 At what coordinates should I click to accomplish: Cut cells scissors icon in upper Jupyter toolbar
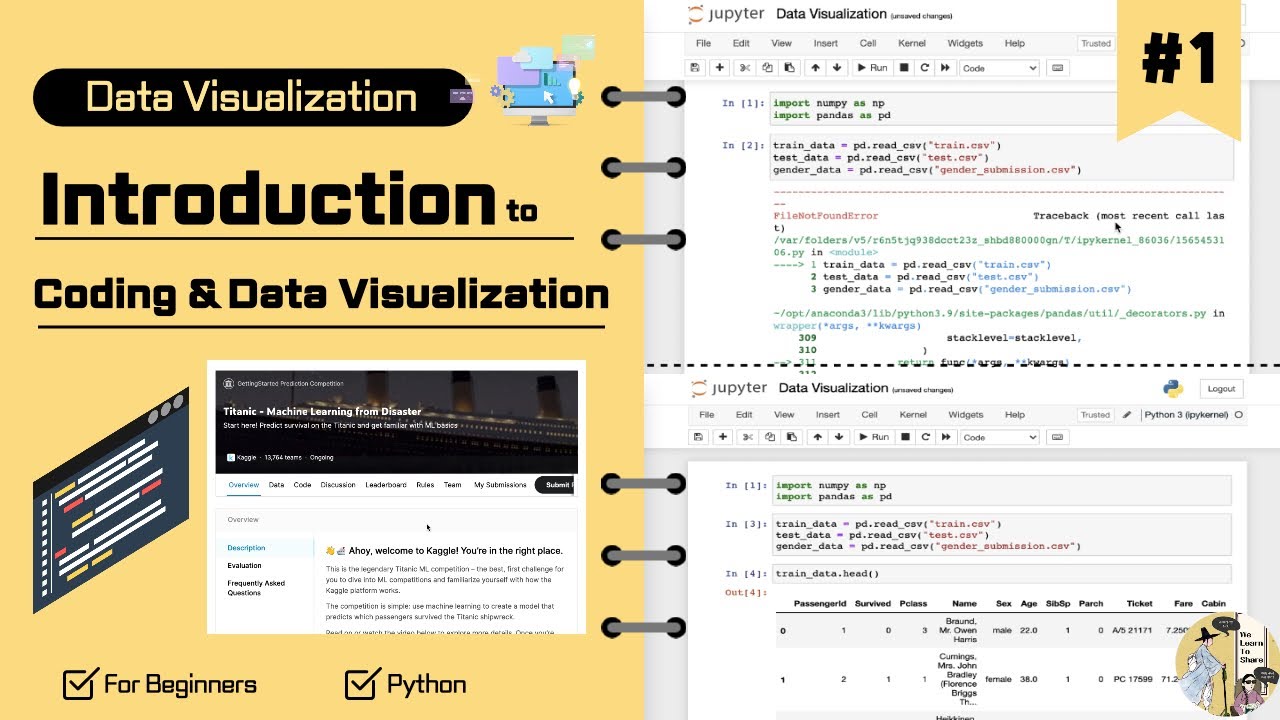[x=745, y=68]
